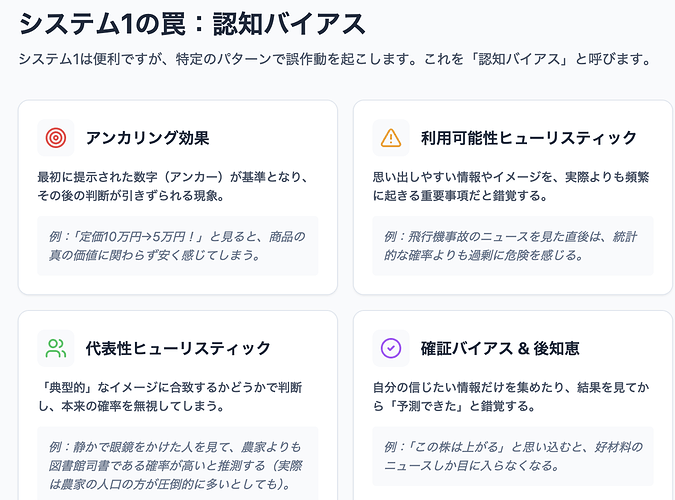Viewport: 675px width, 500px height.
Task: Click the 定価10万円→5万円 example box
Action: pyautogui.click(x=178, y=245)
